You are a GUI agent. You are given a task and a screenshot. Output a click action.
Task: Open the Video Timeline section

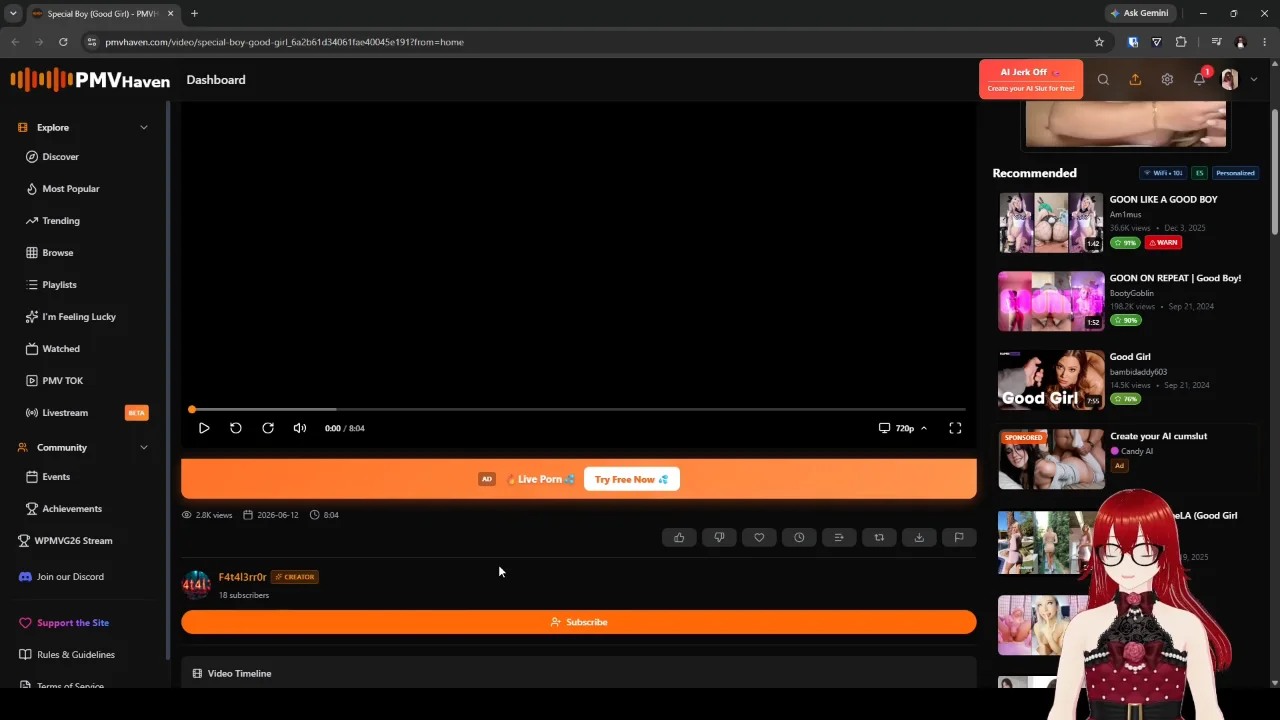point(578,673)
